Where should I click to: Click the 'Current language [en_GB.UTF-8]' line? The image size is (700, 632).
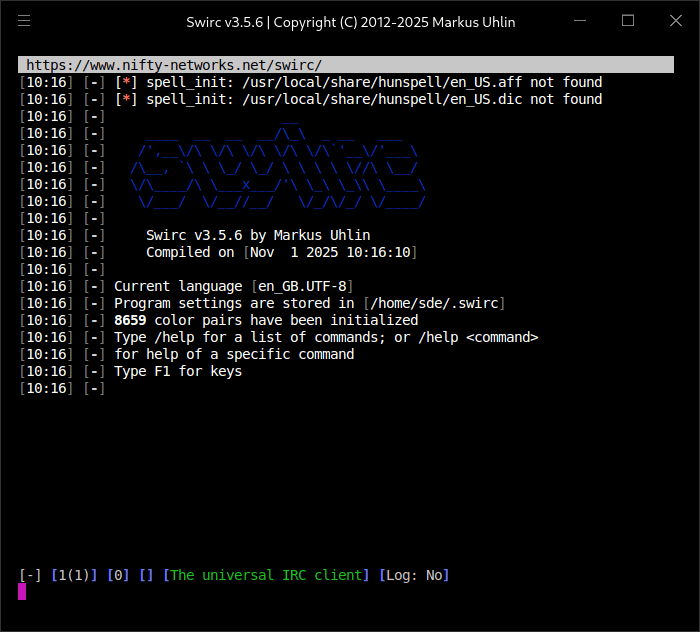point(233,286)
